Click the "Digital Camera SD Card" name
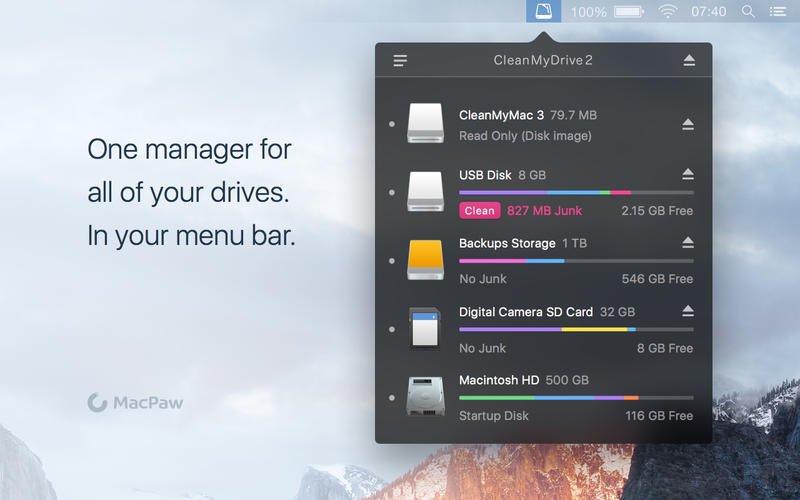Screen dimensions: 800x500 [x=526, y=312]
